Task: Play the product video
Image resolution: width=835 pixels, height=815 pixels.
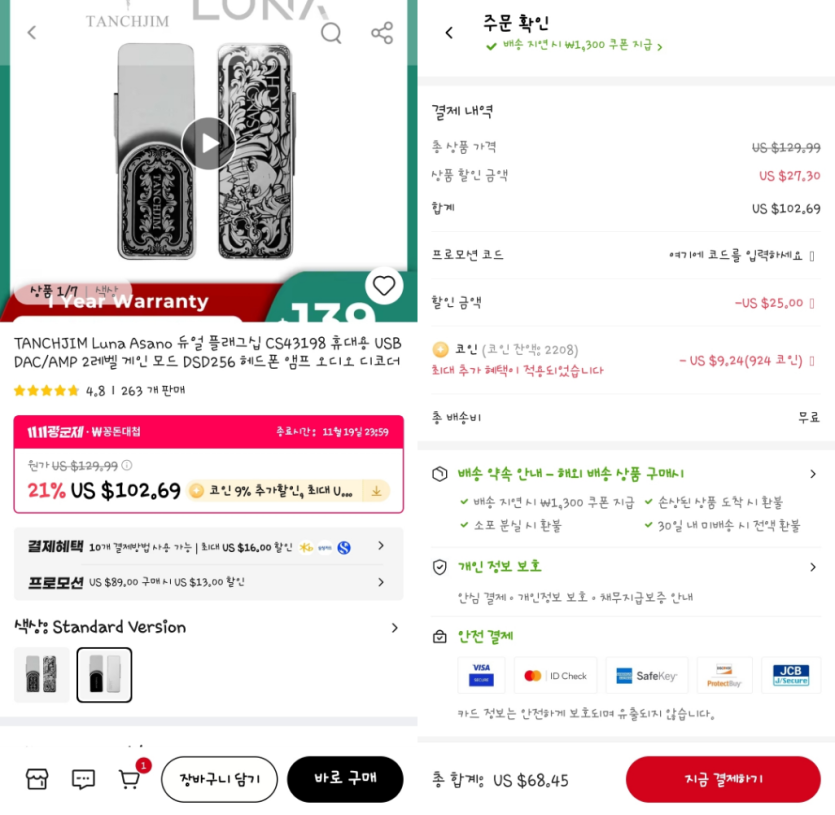Action: pyautogui.click(x=209, y=143)
